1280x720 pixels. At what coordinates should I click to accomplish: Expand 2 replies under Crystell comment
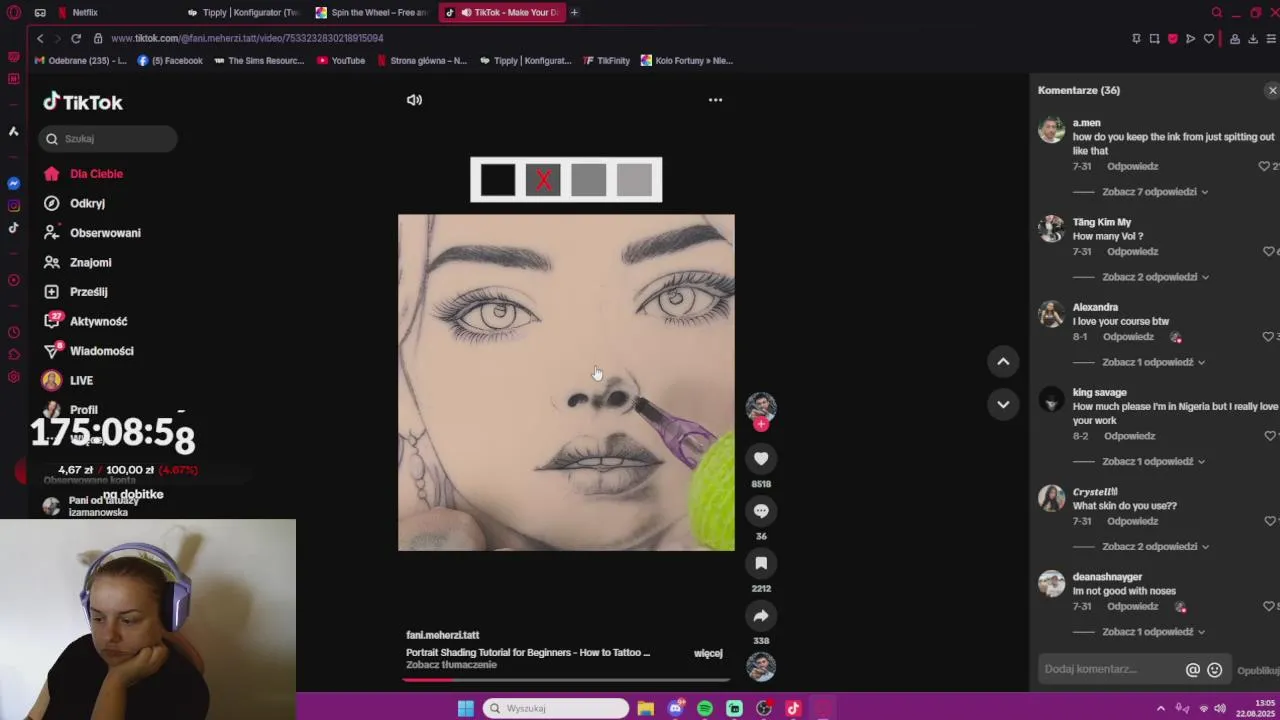(x=1155, y=547)
